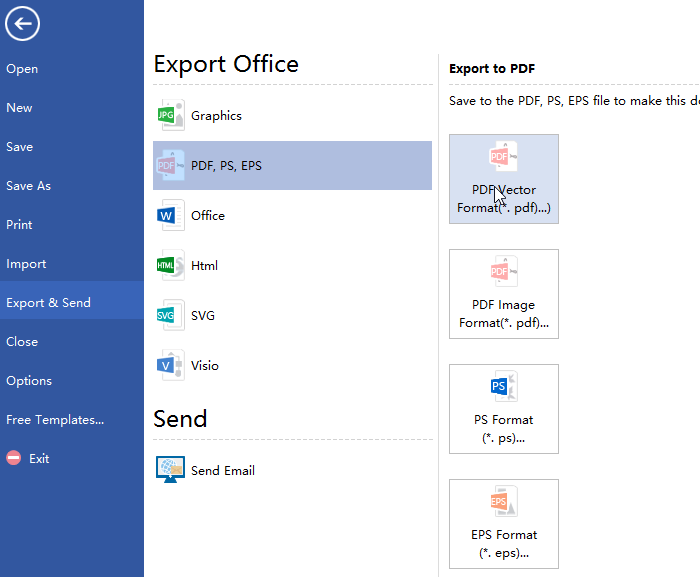Click the EPS icon in EPS Format tile
This screenshot has width=700, height=577.
coord(504,501)
